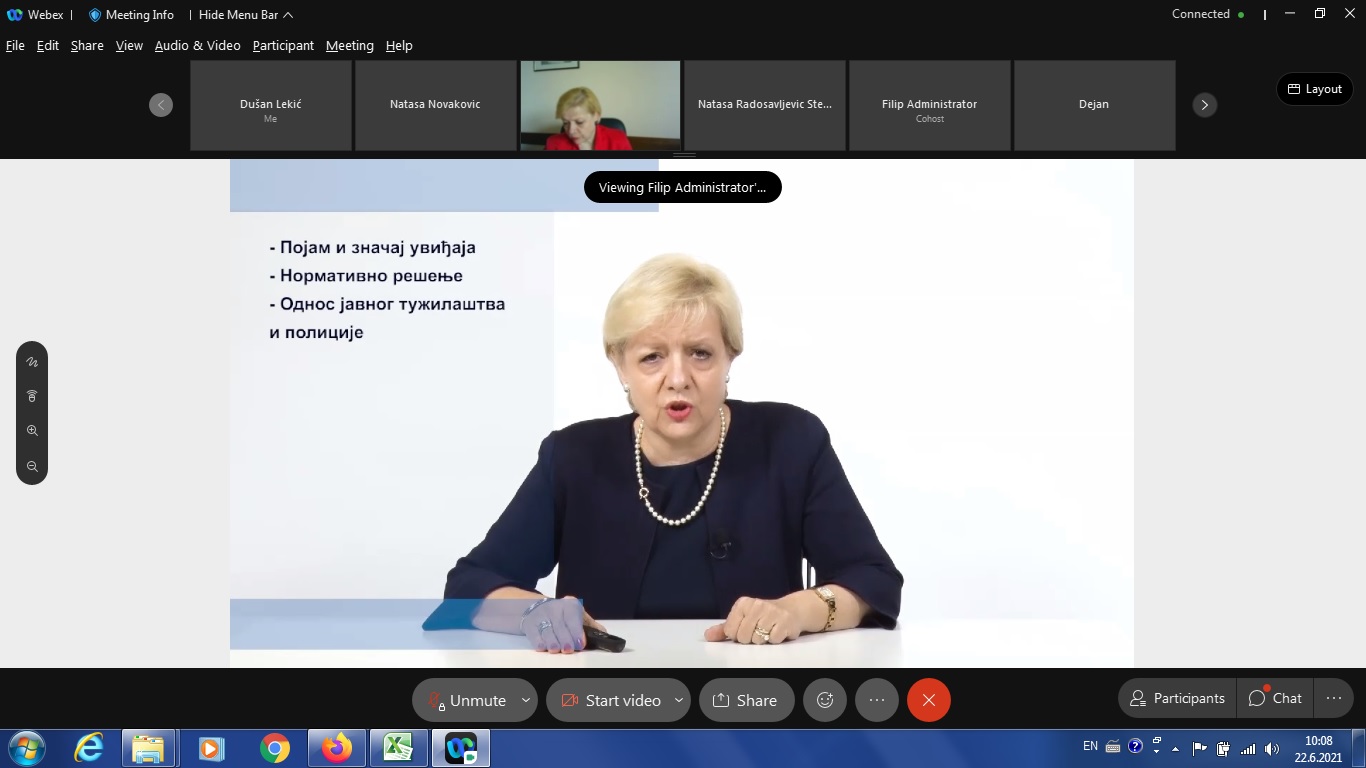Viewport: 1366px width, 768px height.
Task: Open the Participants panel
Action: point(1177,698)
